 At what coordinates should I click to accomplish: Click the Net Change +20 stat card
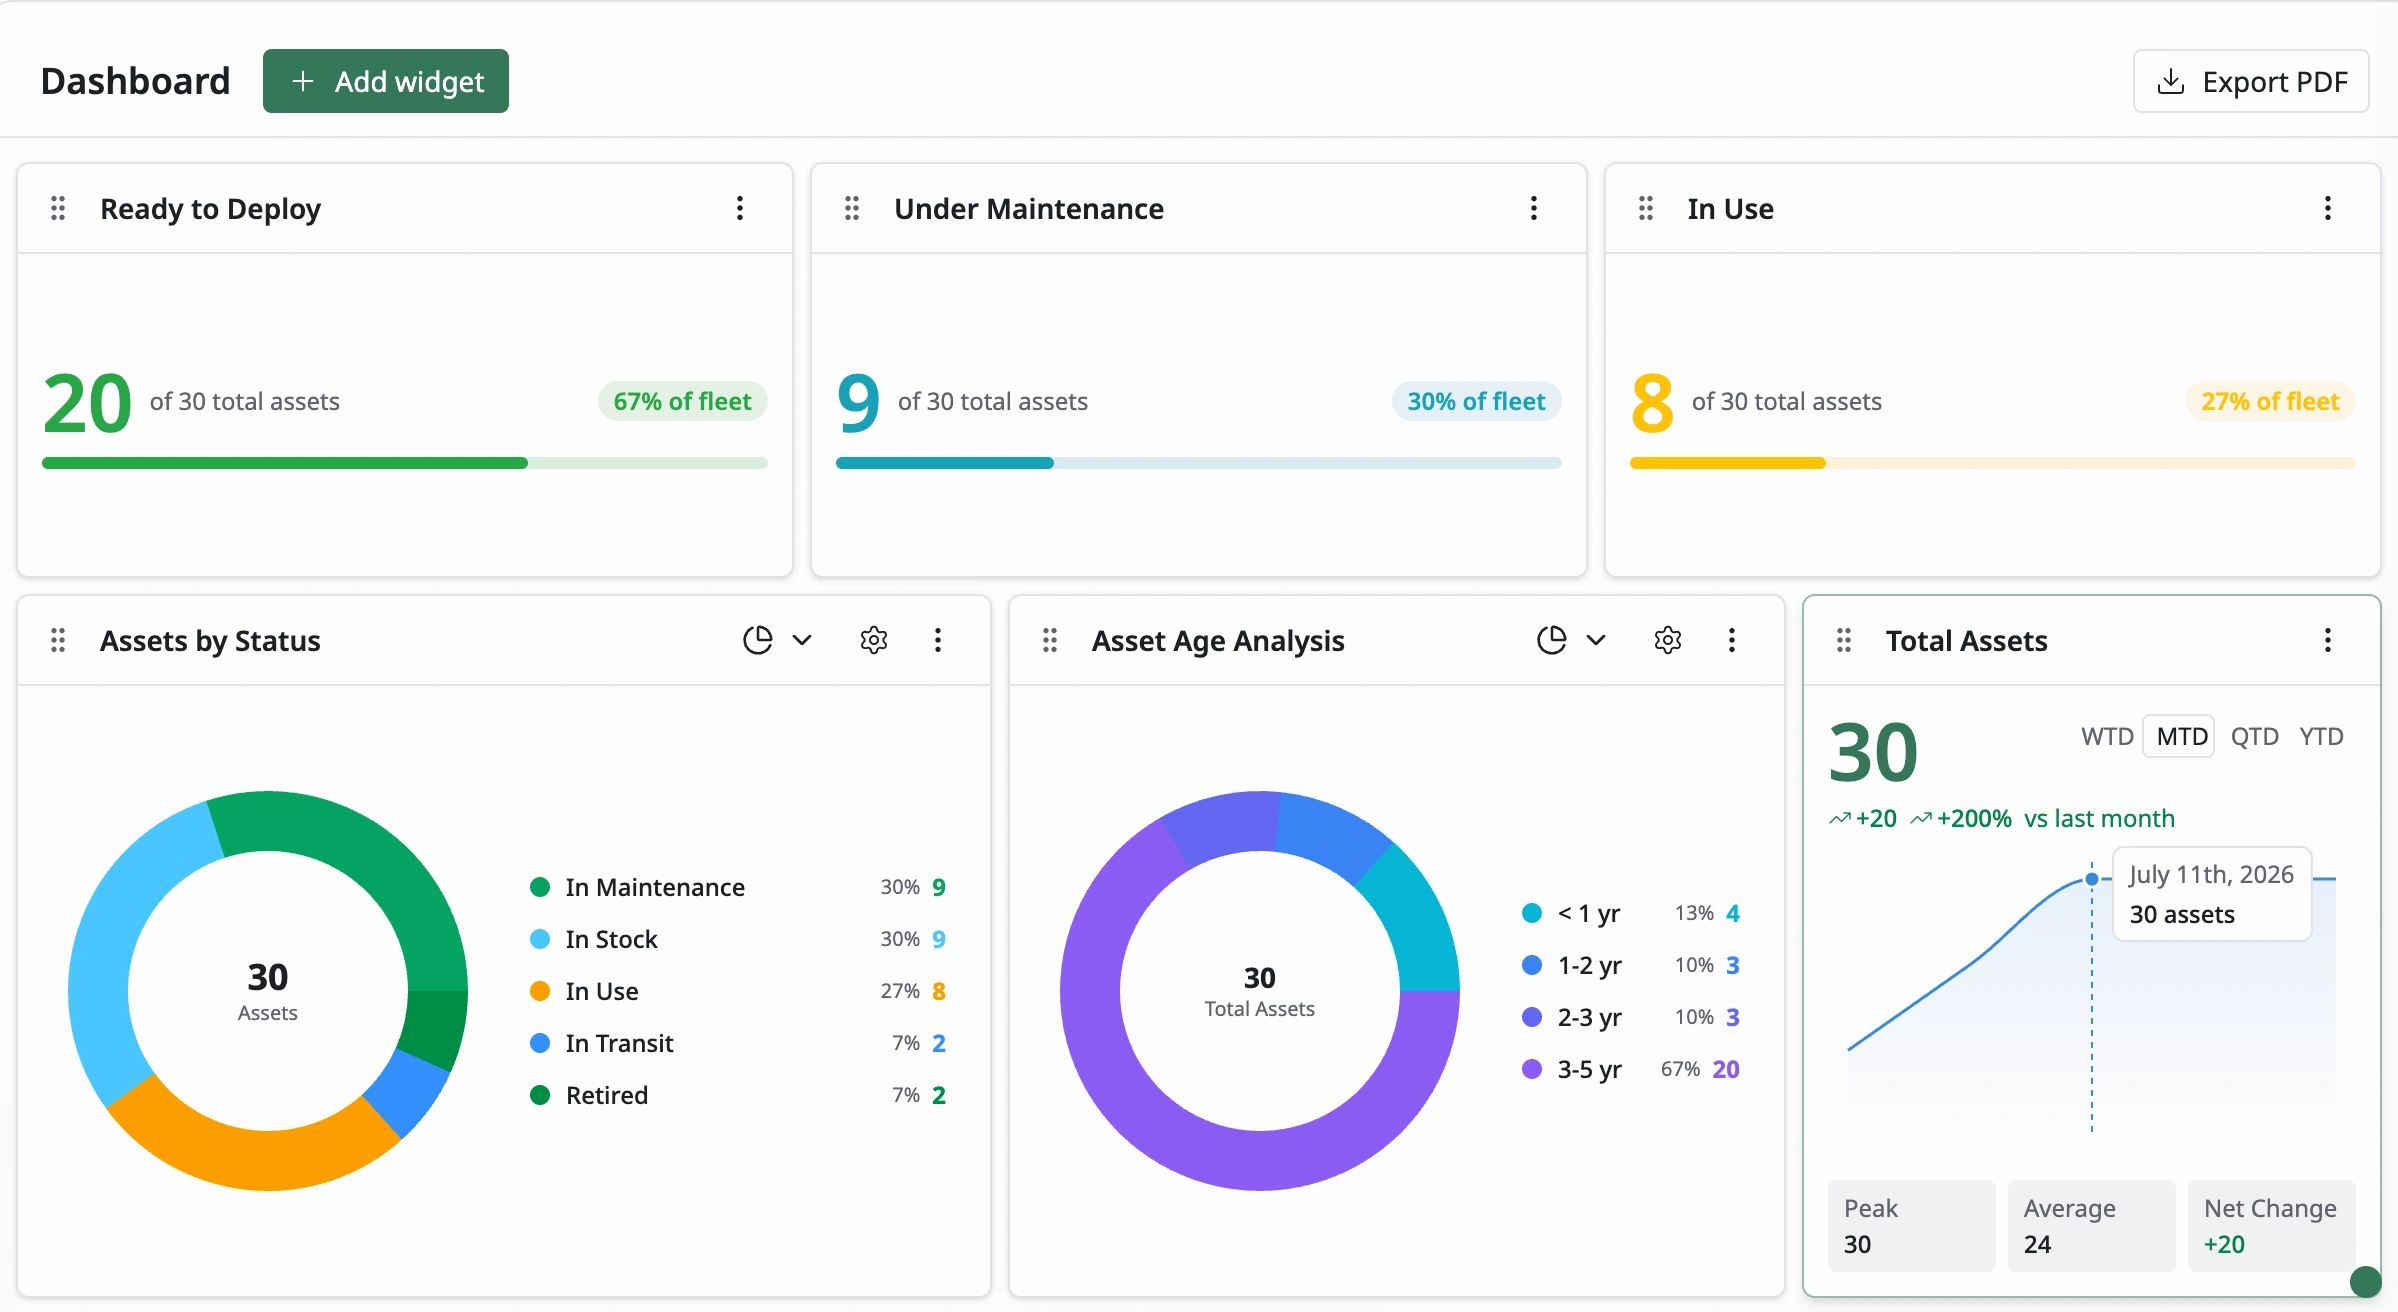pos(2271,1226)
